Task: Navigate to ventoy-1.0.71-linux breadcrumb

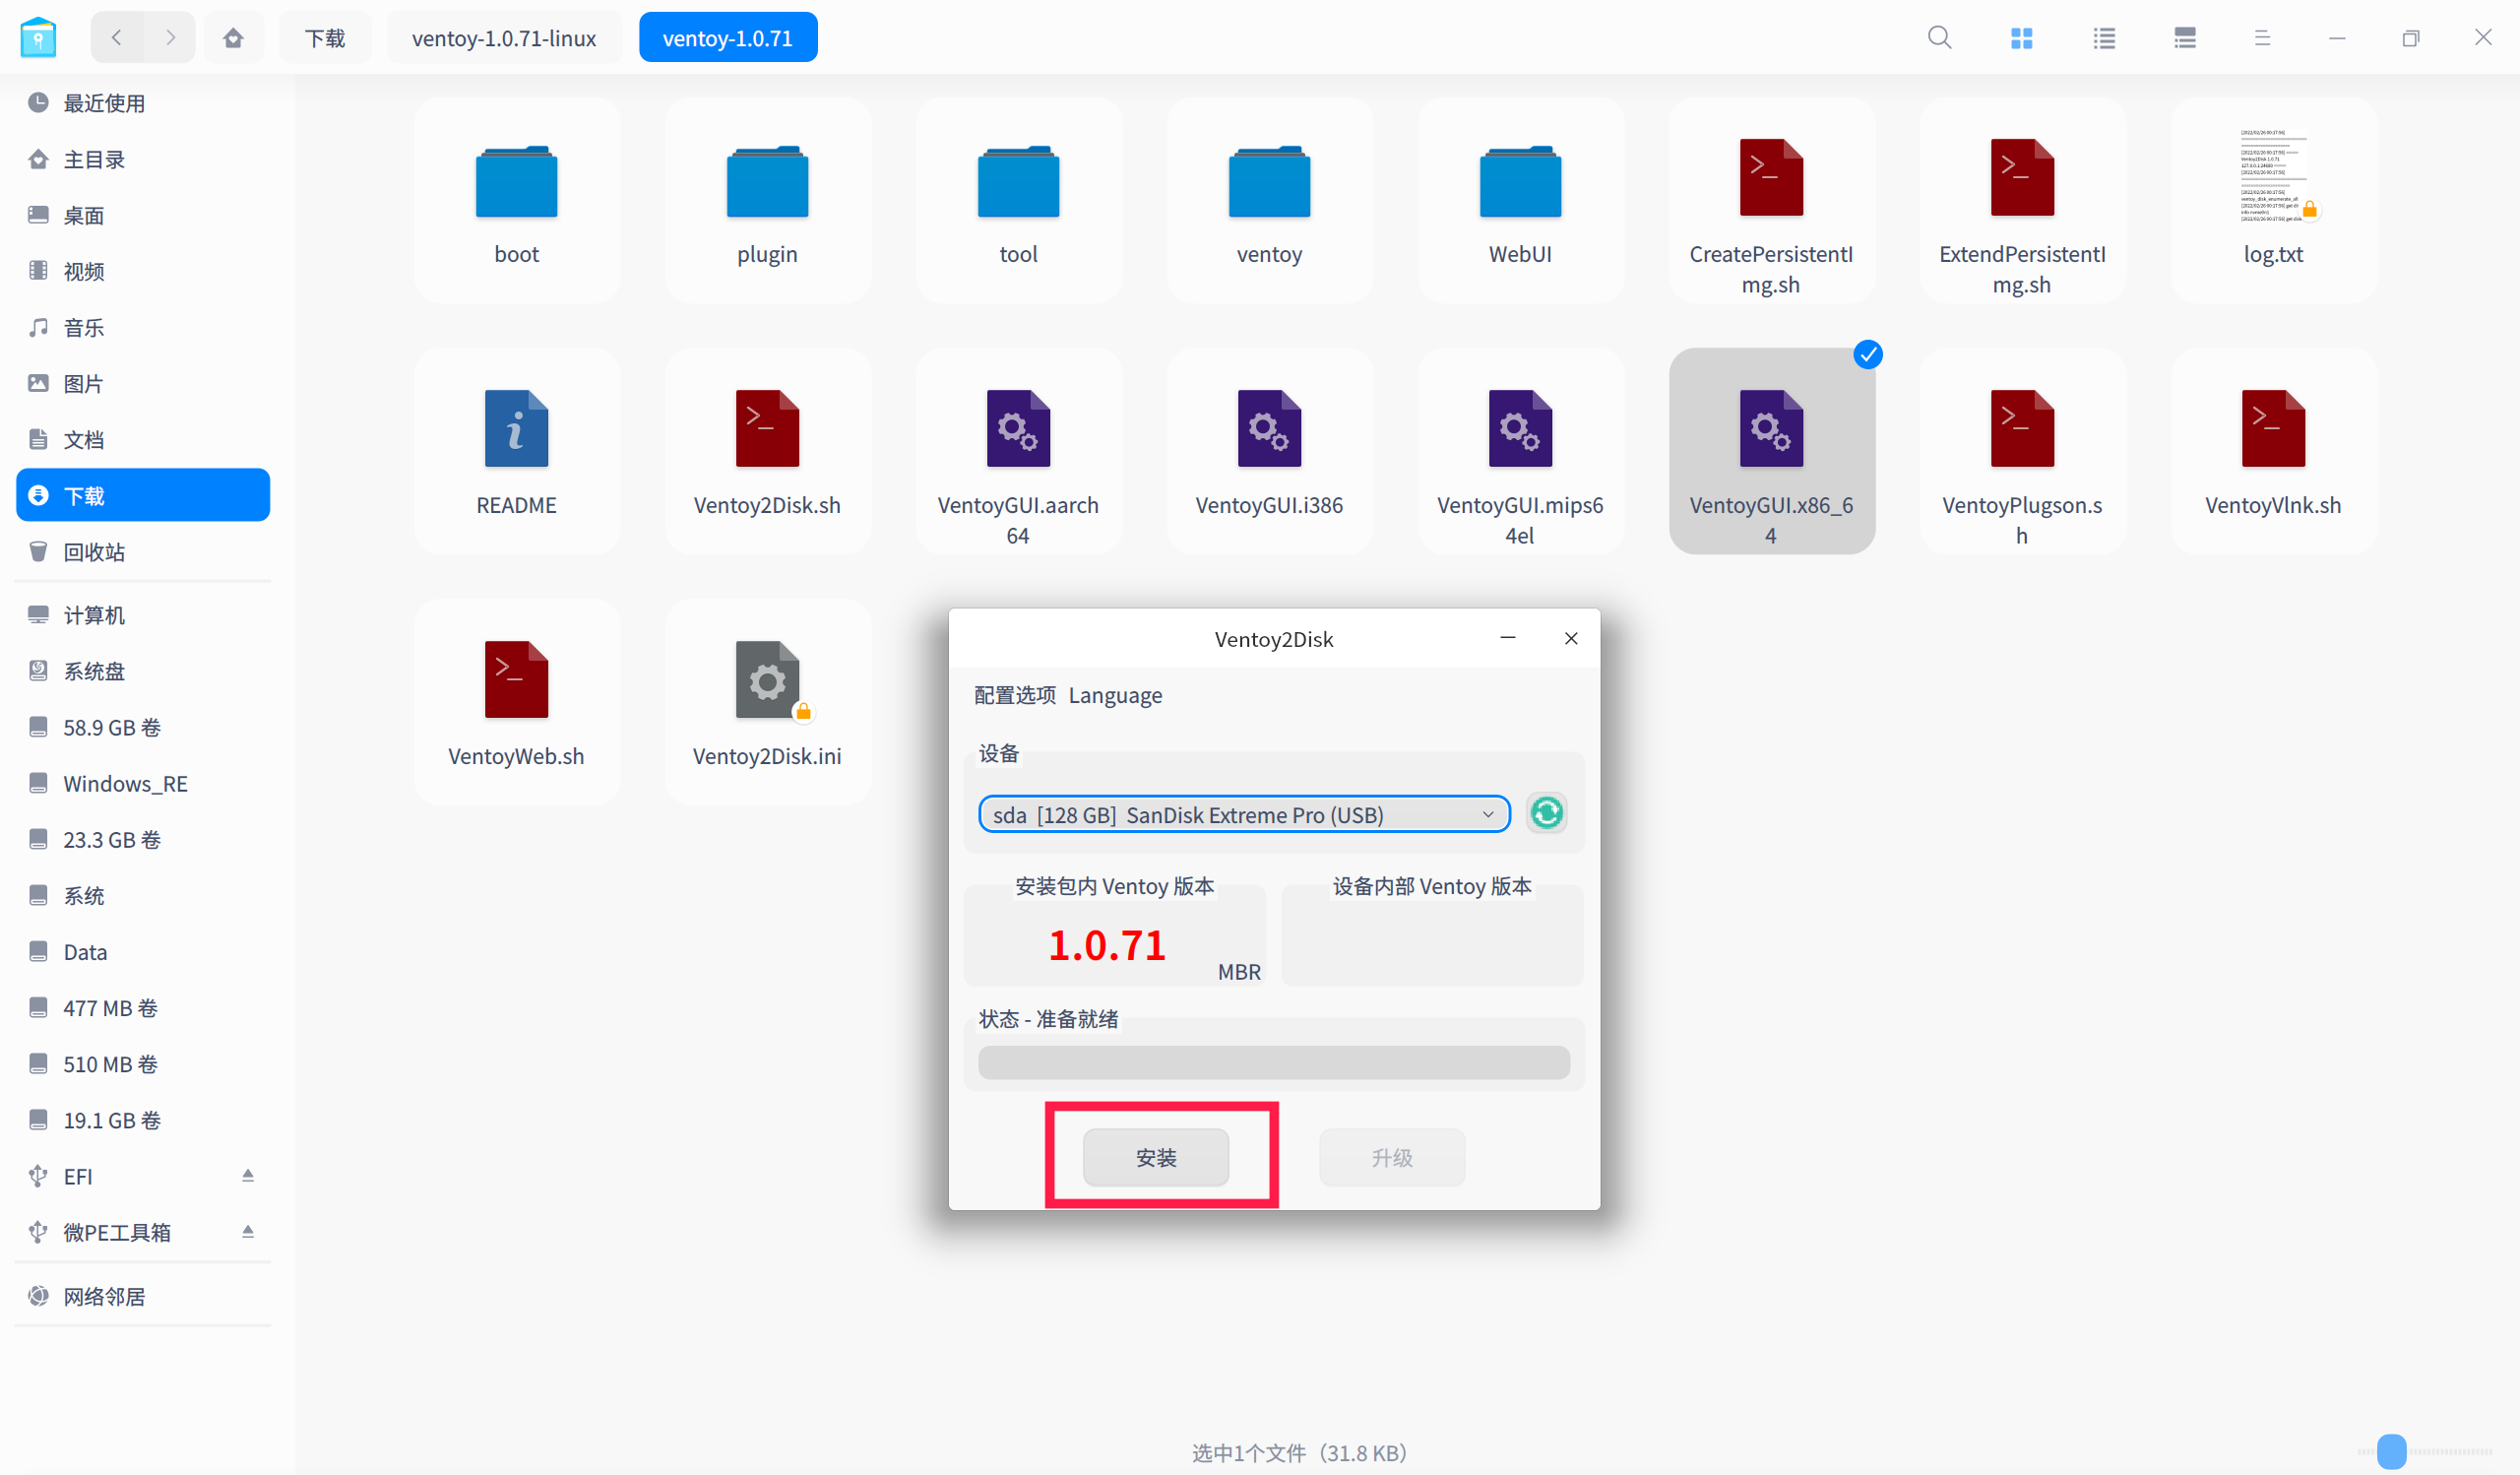Action: 504,38
